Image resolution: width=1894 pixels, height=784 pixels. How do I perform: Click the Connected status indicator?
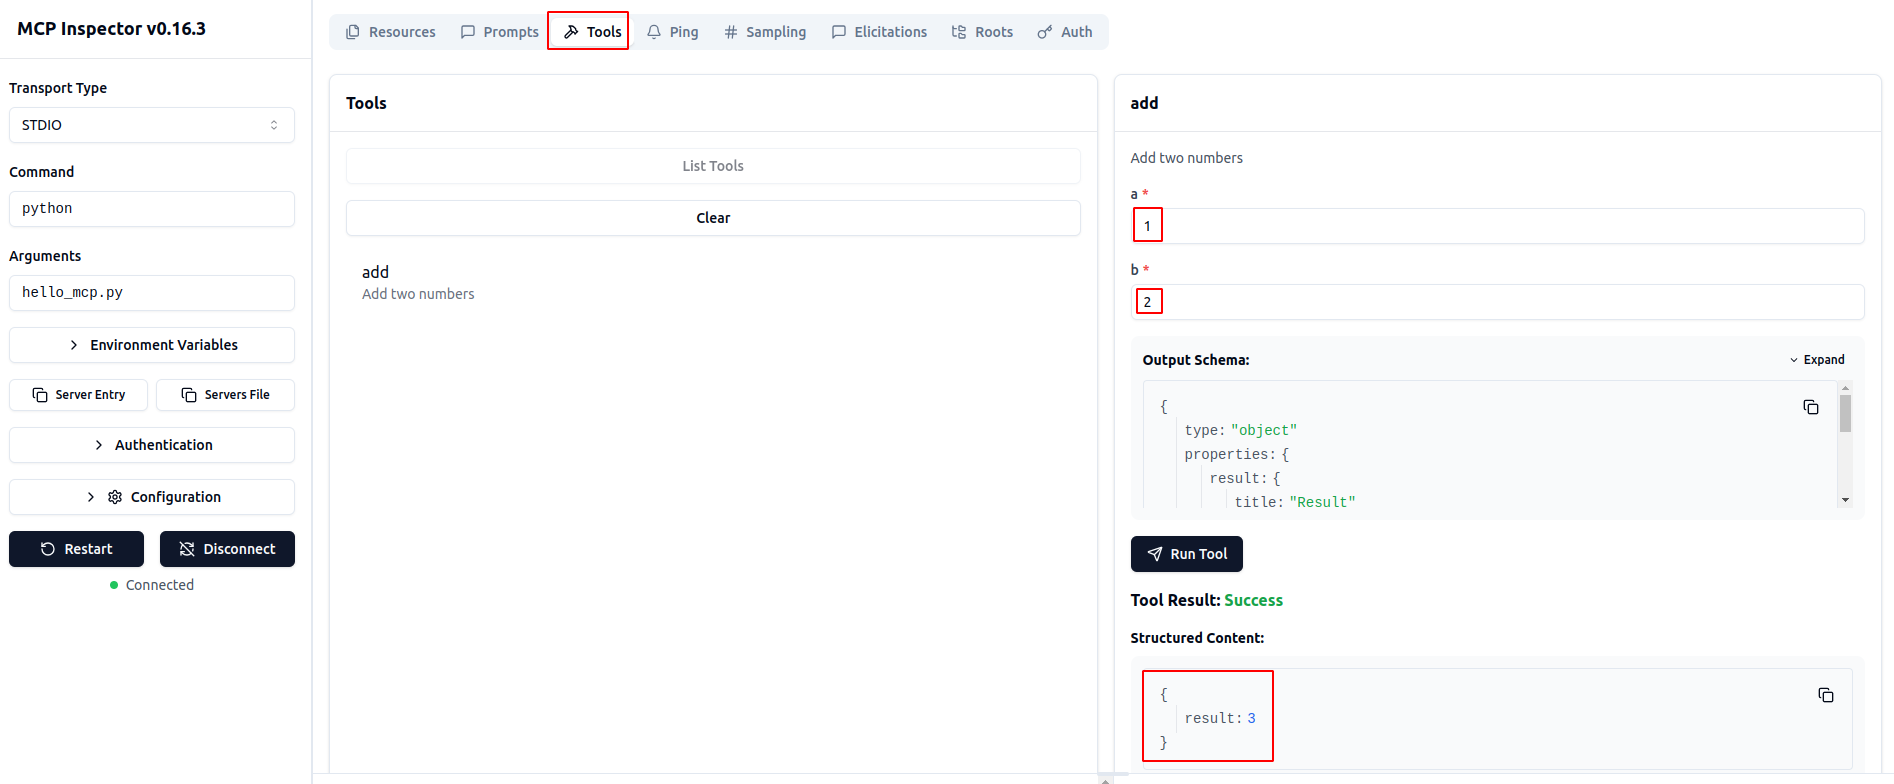pyautogui.click(x=152, y=585)
